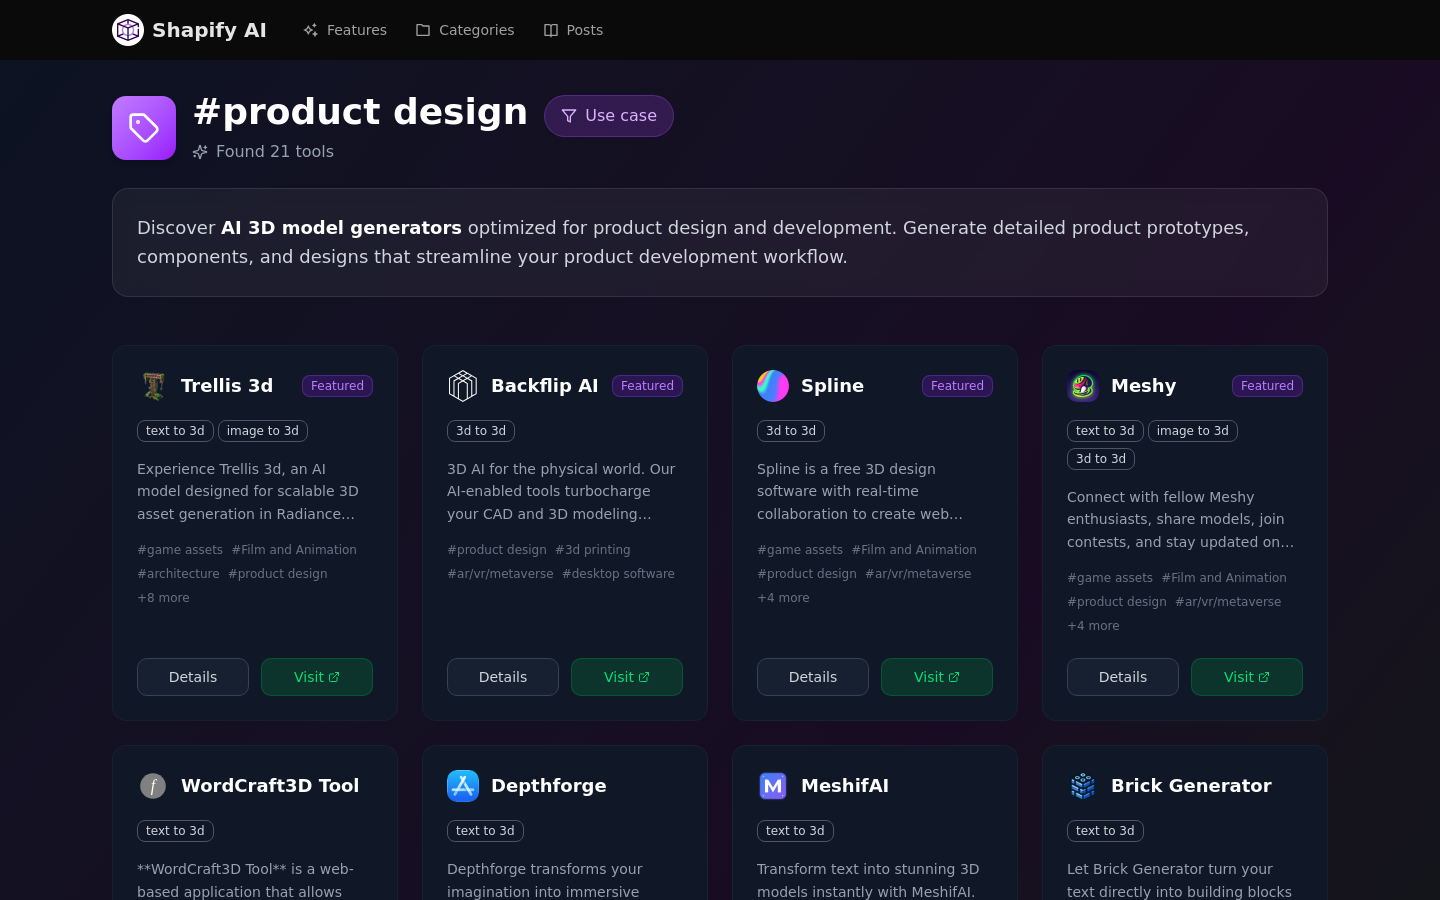Click the MeshifAI logo icon
Screen dimensions: 1440x900
pyautogui.click(x=773, y=786)
